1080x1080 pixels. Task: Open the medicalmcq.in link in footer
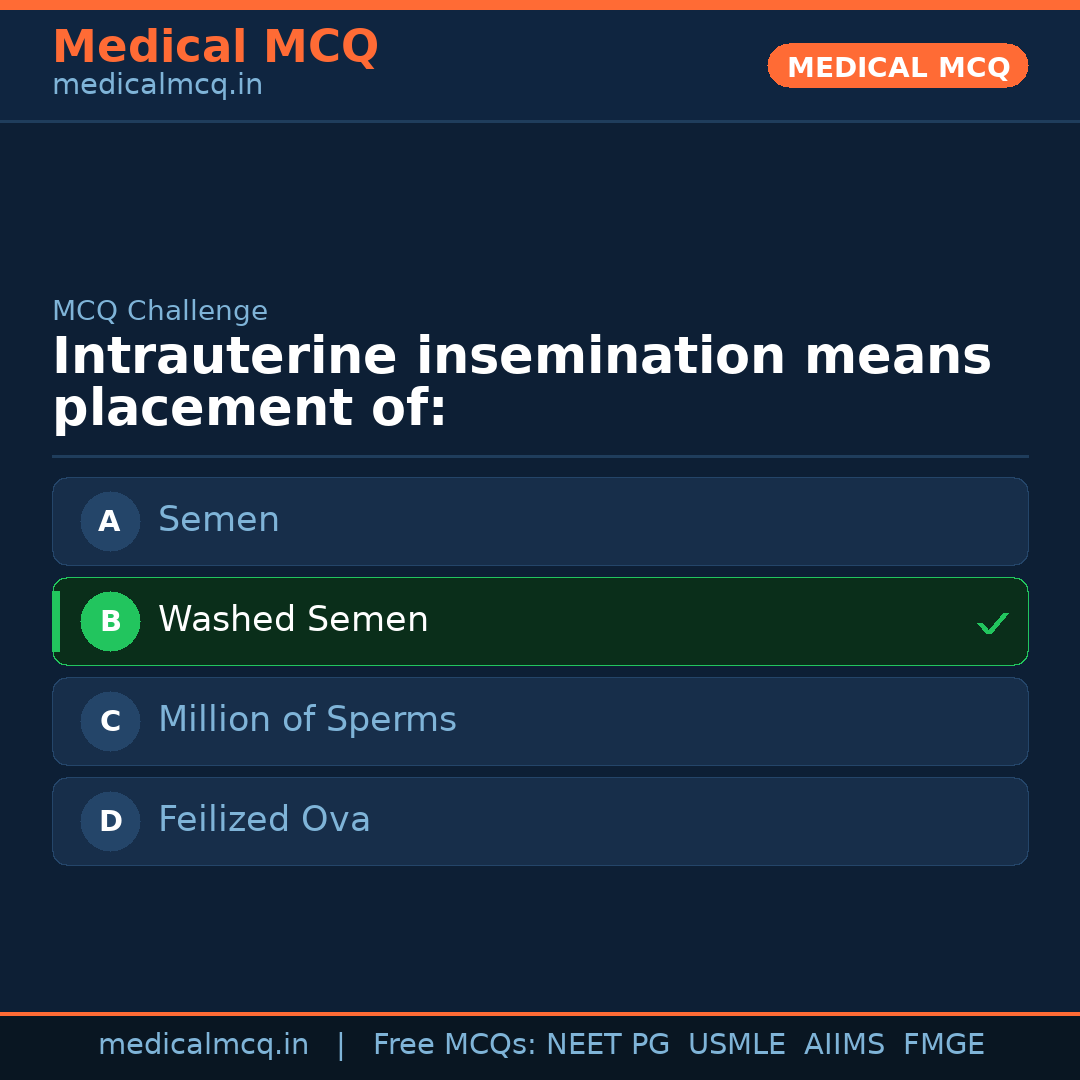point(203,1045)
